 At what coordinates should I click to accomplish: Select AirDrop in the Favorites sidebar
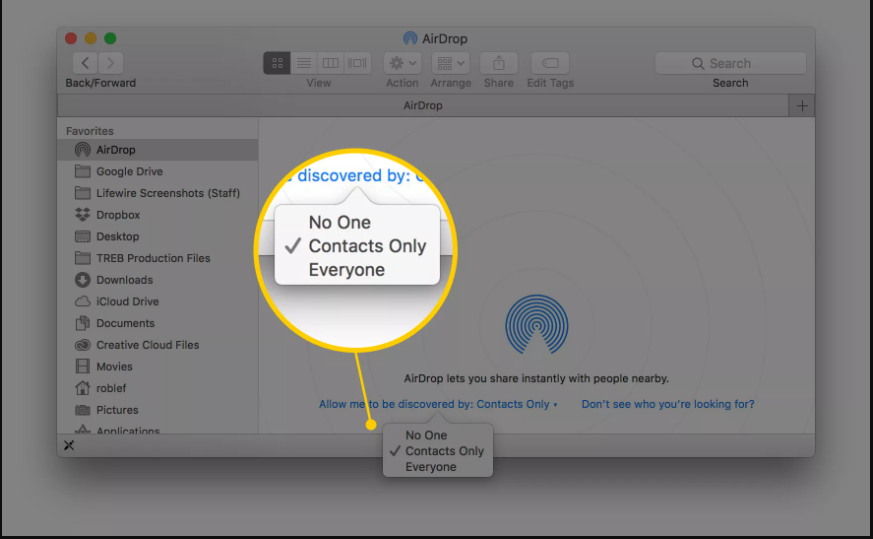158,150
